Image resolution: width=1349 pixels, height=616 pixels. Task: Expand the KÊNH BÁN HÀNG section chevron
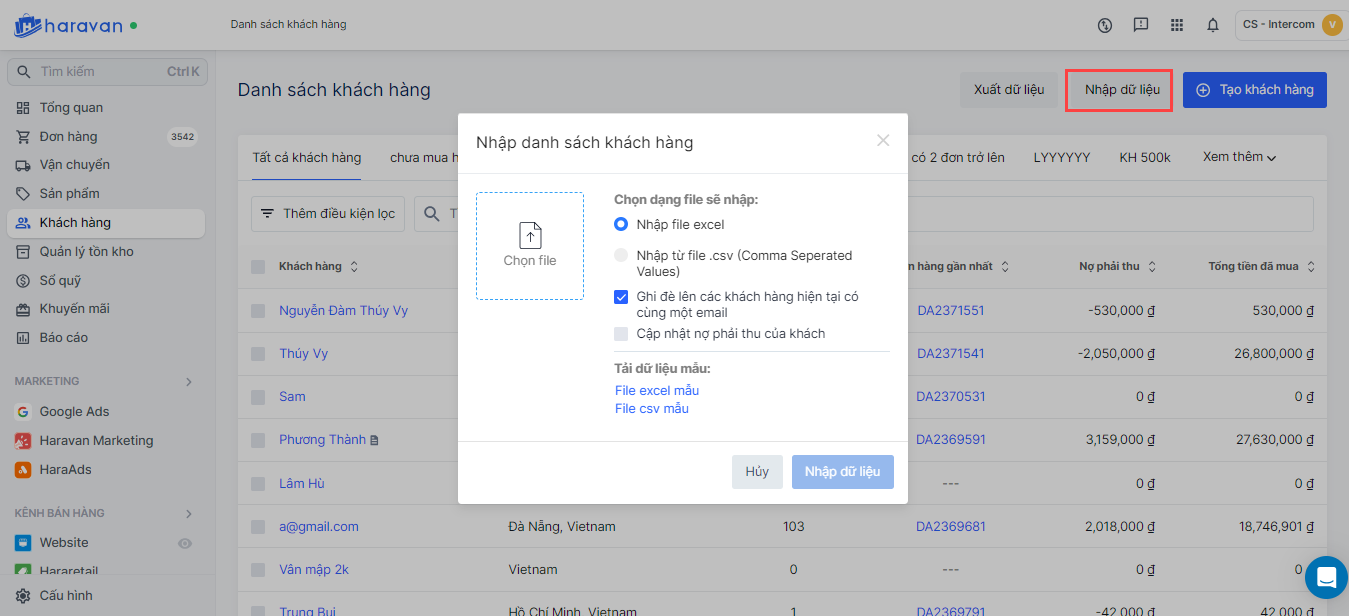[189, 513]
